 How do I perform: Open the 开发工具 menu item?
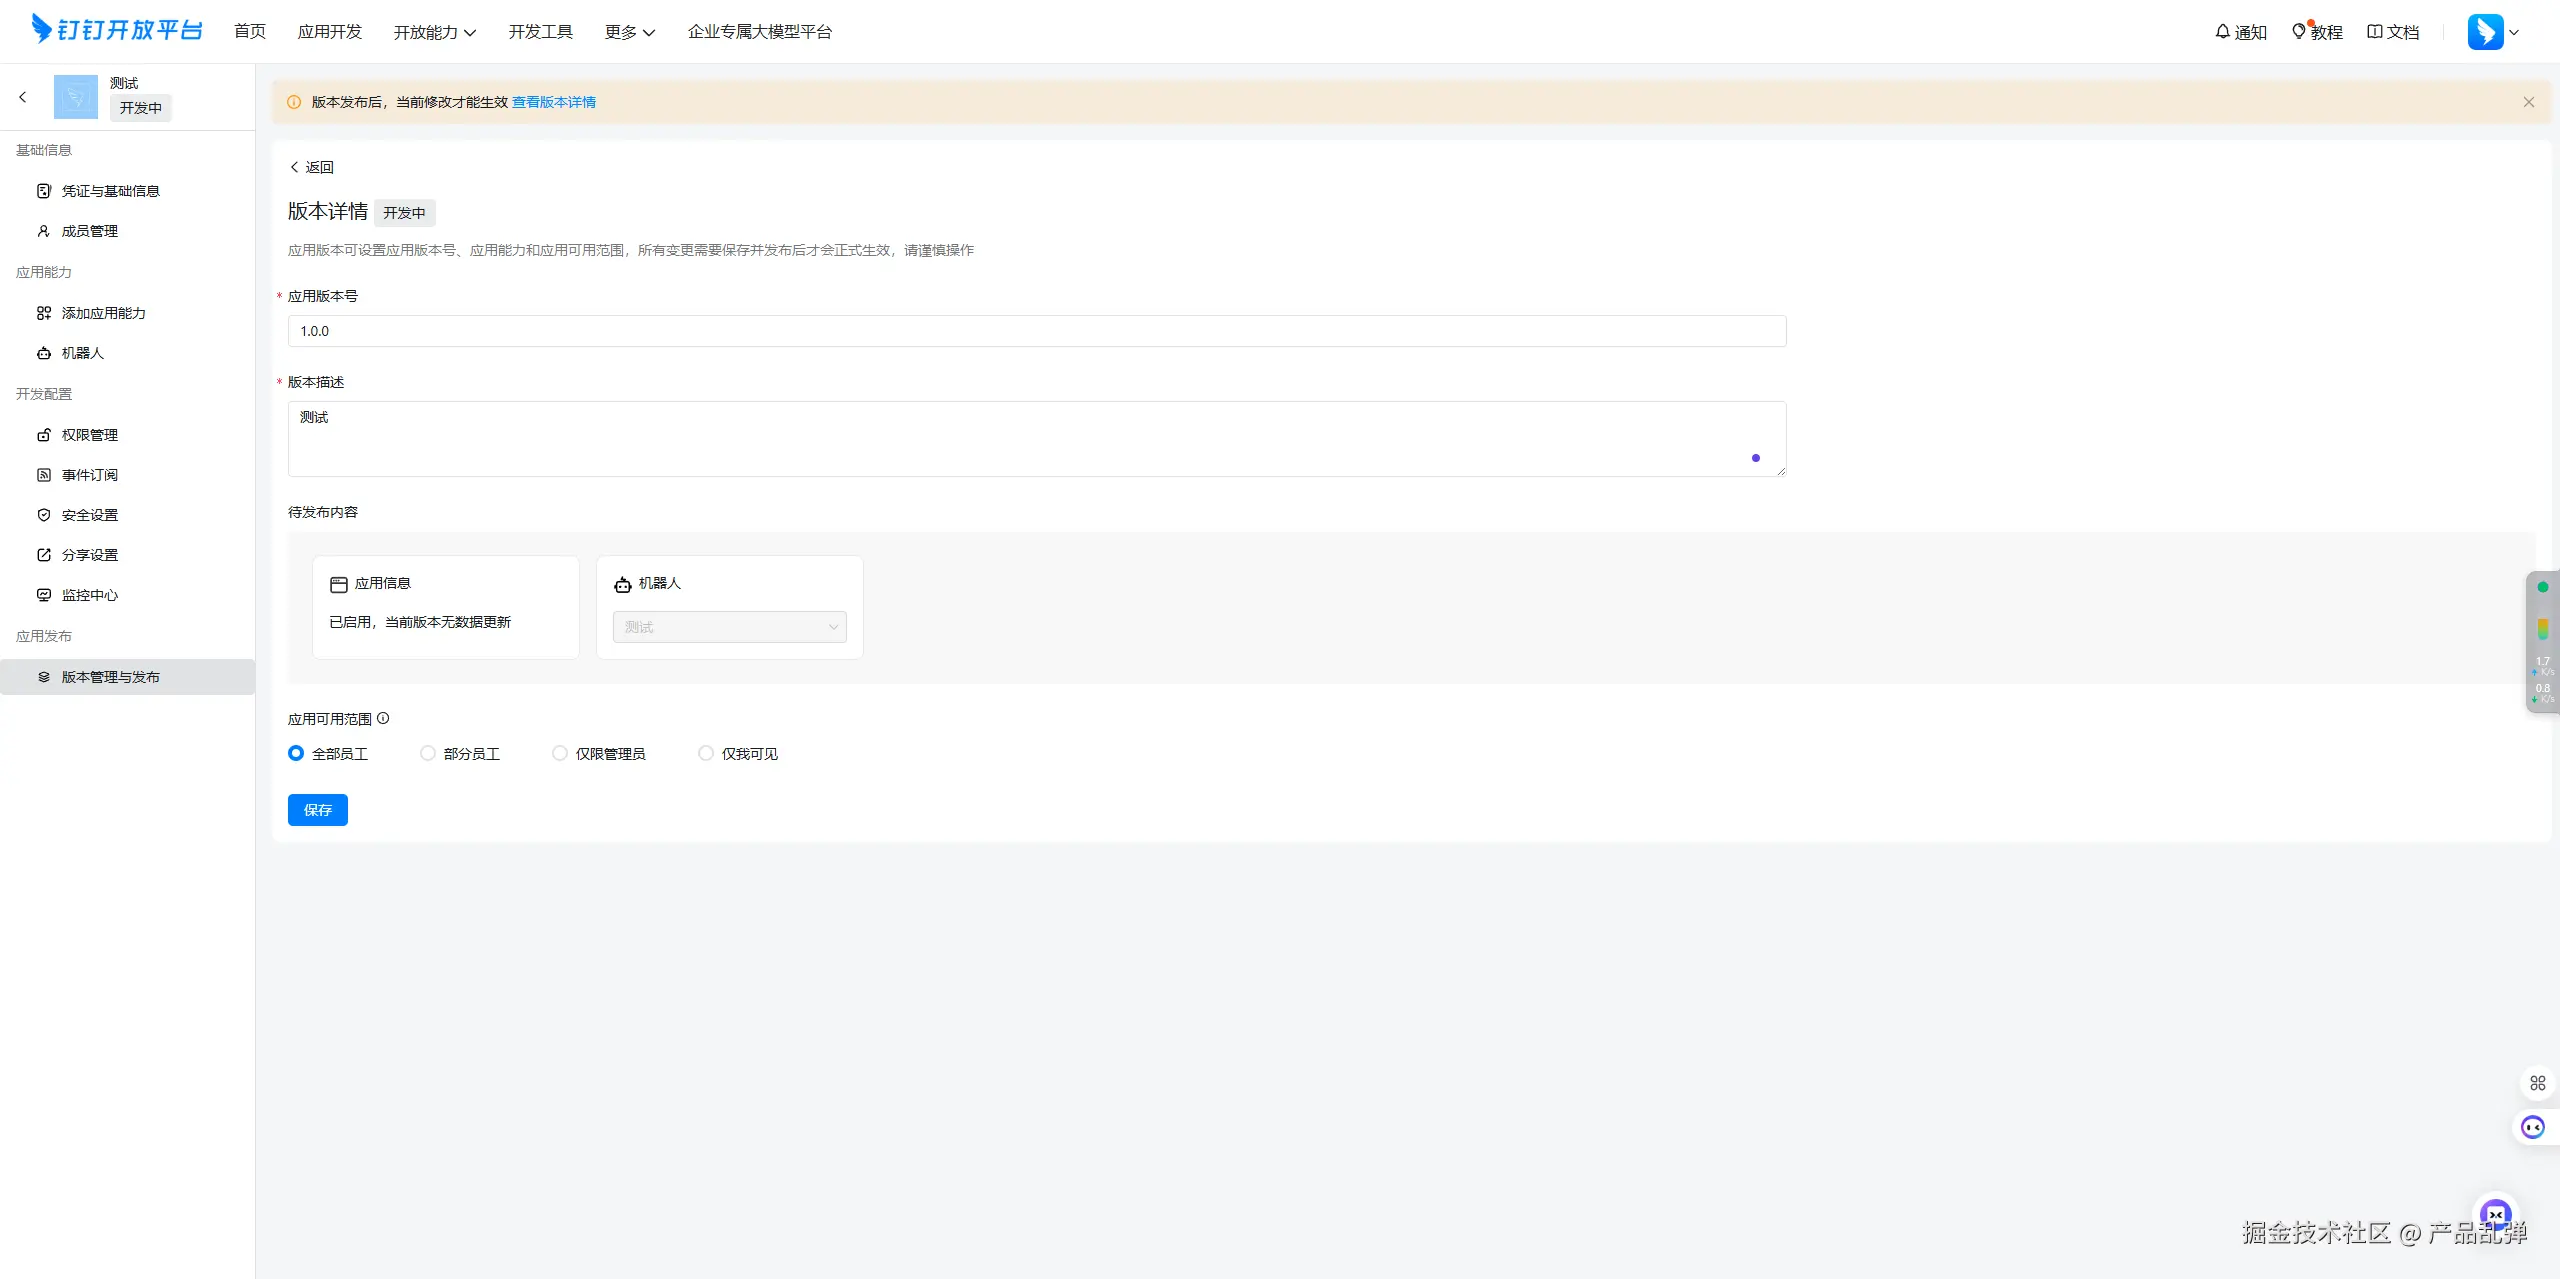540,32
